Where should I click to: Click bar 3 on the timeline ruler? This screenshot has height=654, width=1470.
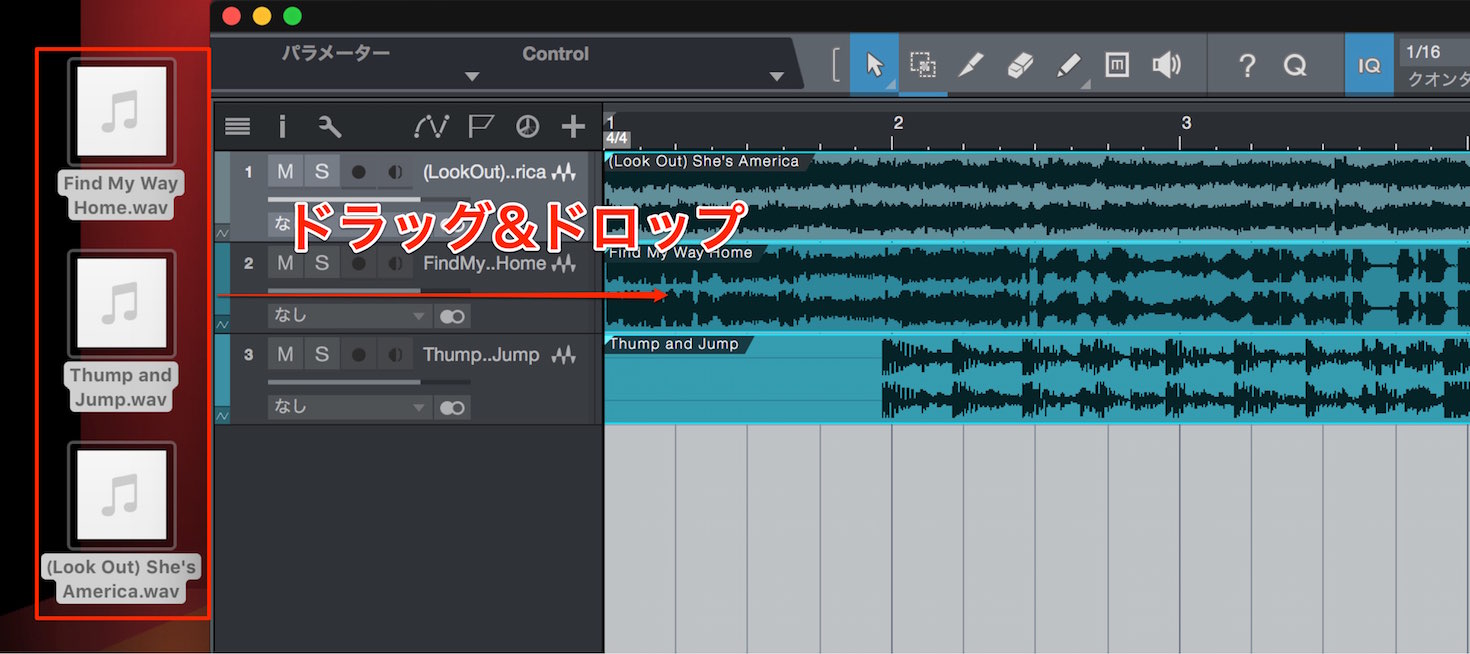(1186, 123)
